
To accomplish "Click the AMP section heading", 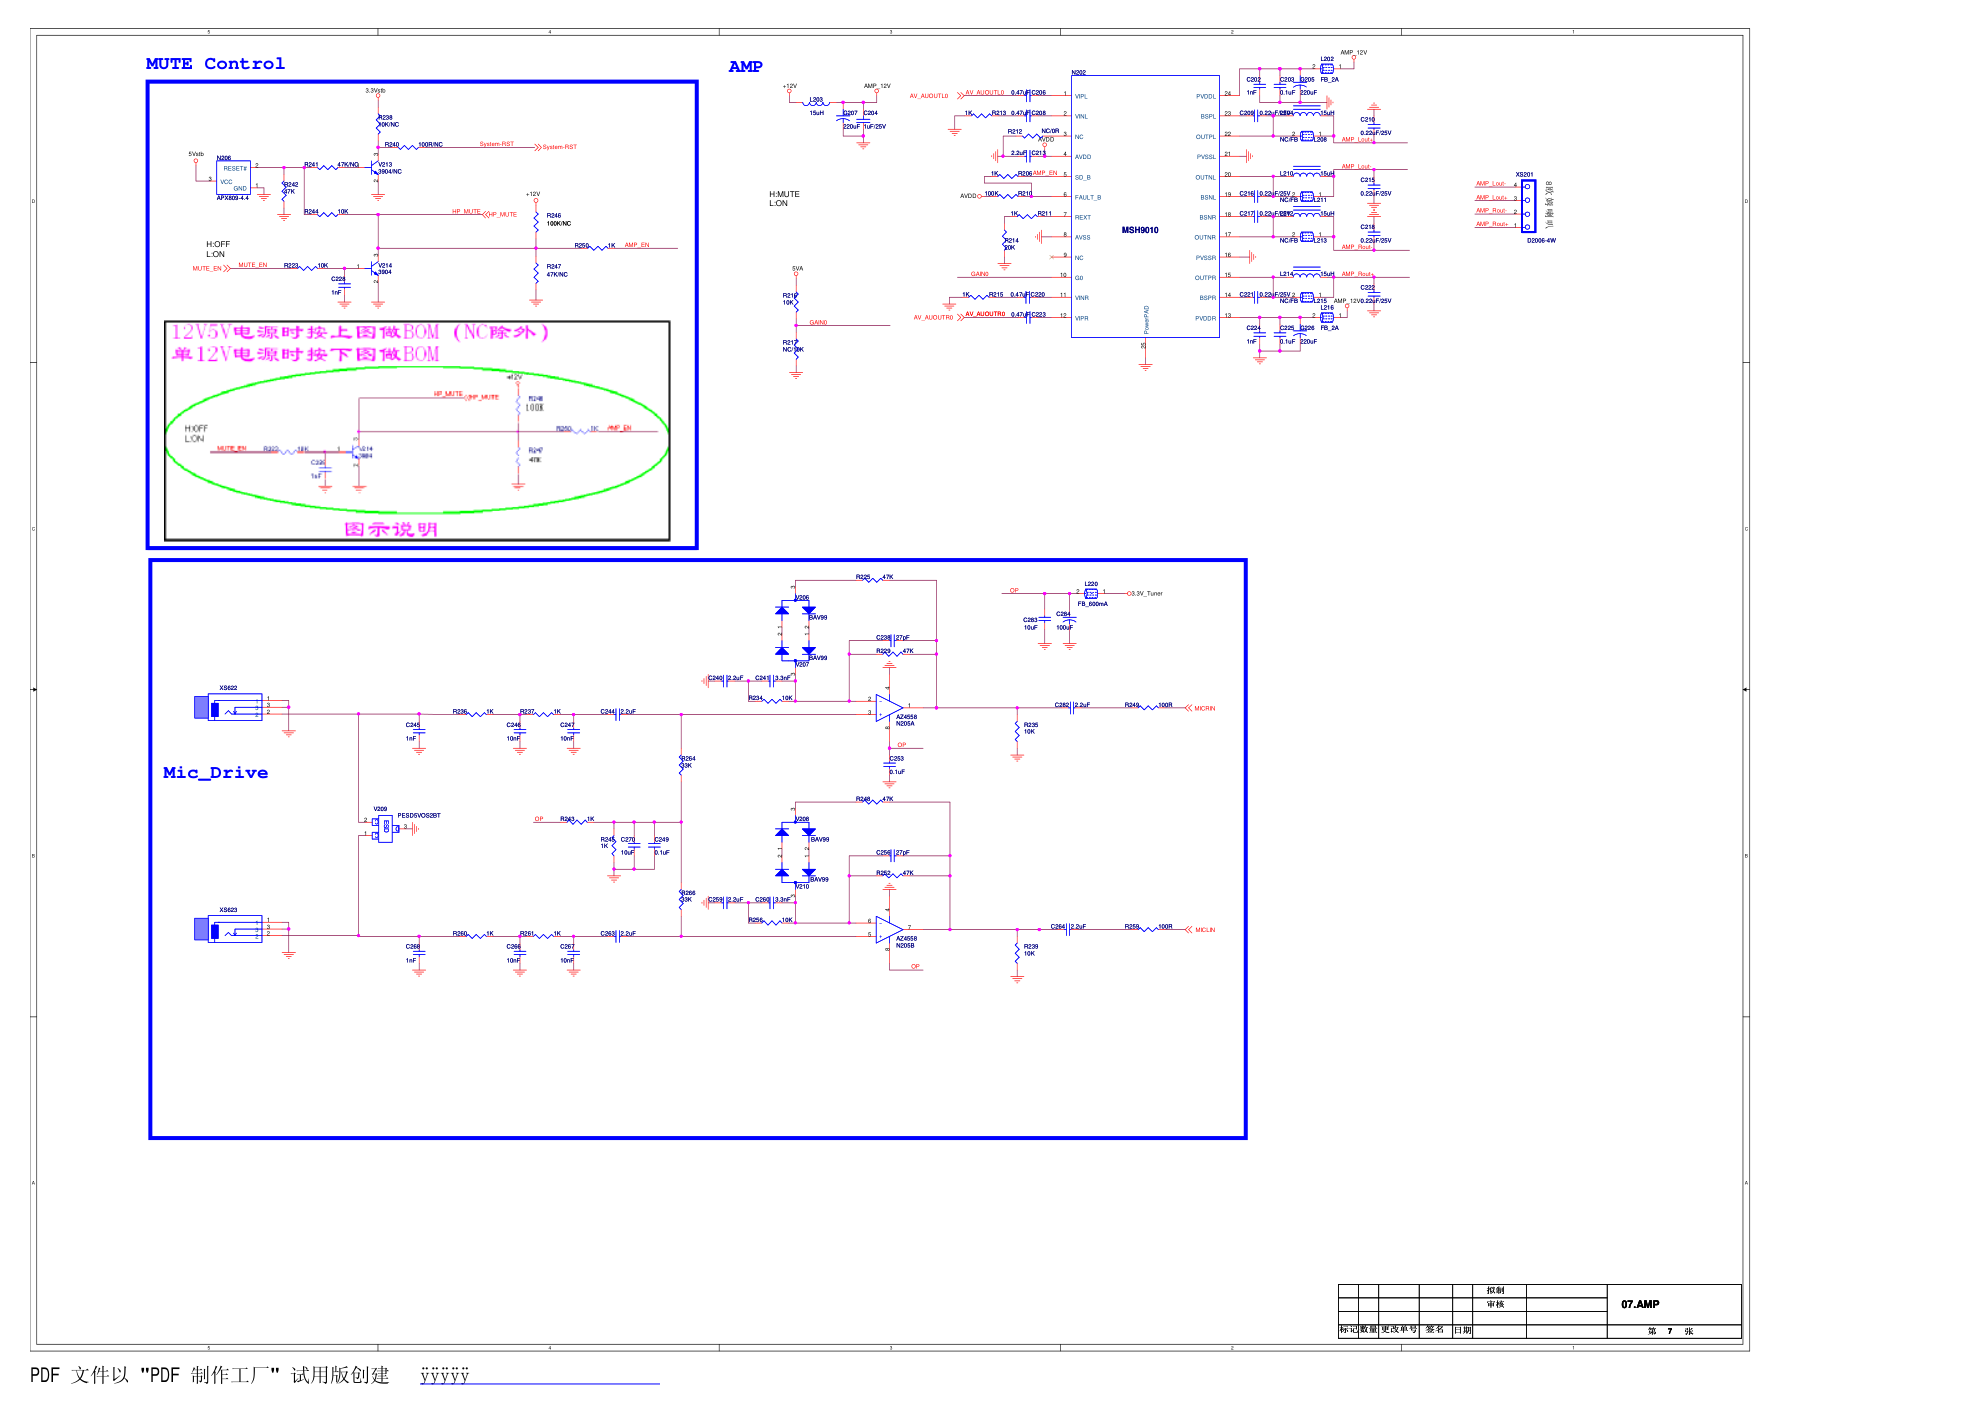I will coord(745,66).
